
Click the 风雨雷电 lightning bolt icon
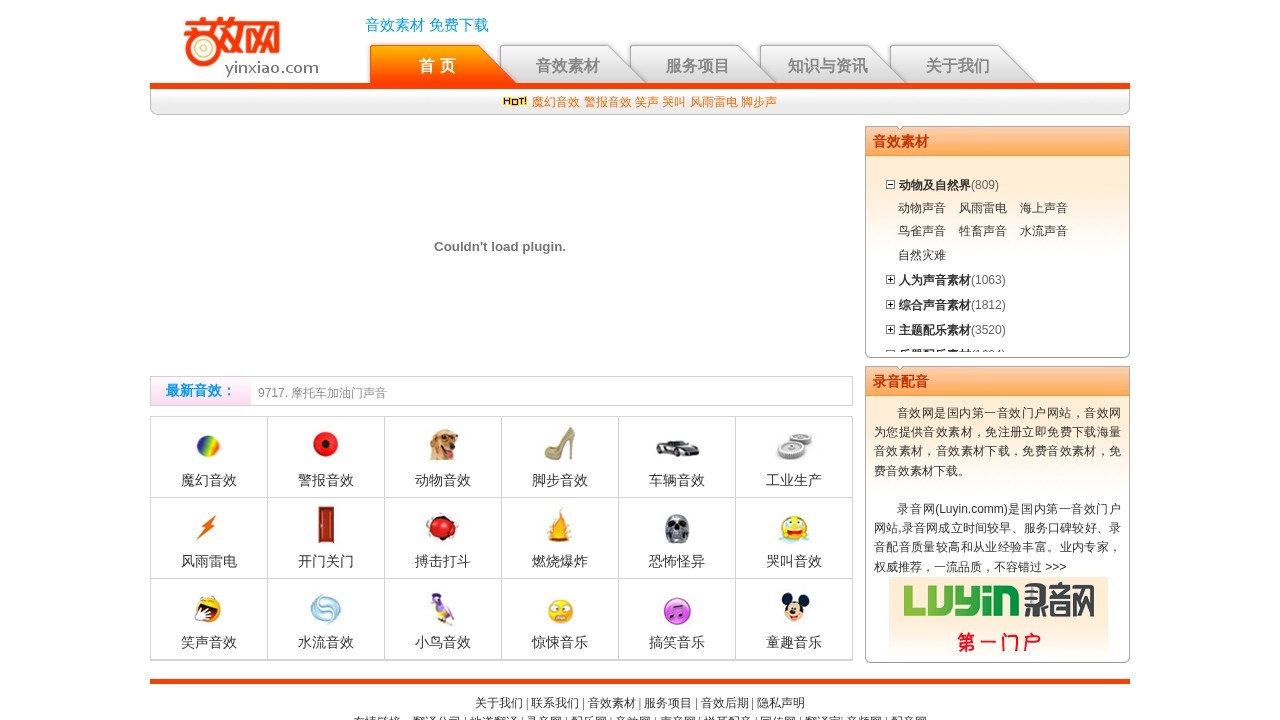pos(208,528)
